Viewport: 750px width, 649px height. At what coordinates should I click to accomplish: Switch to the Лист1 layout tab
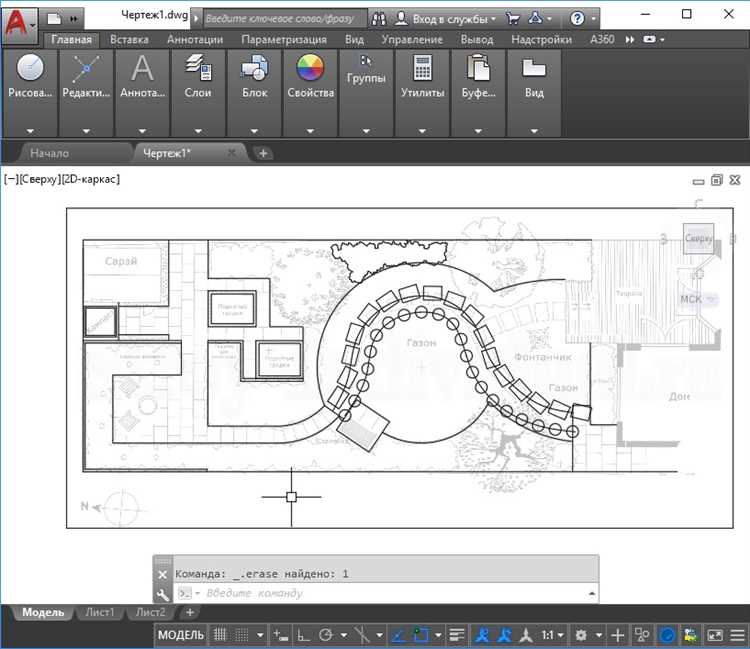[x=98, y=612]
